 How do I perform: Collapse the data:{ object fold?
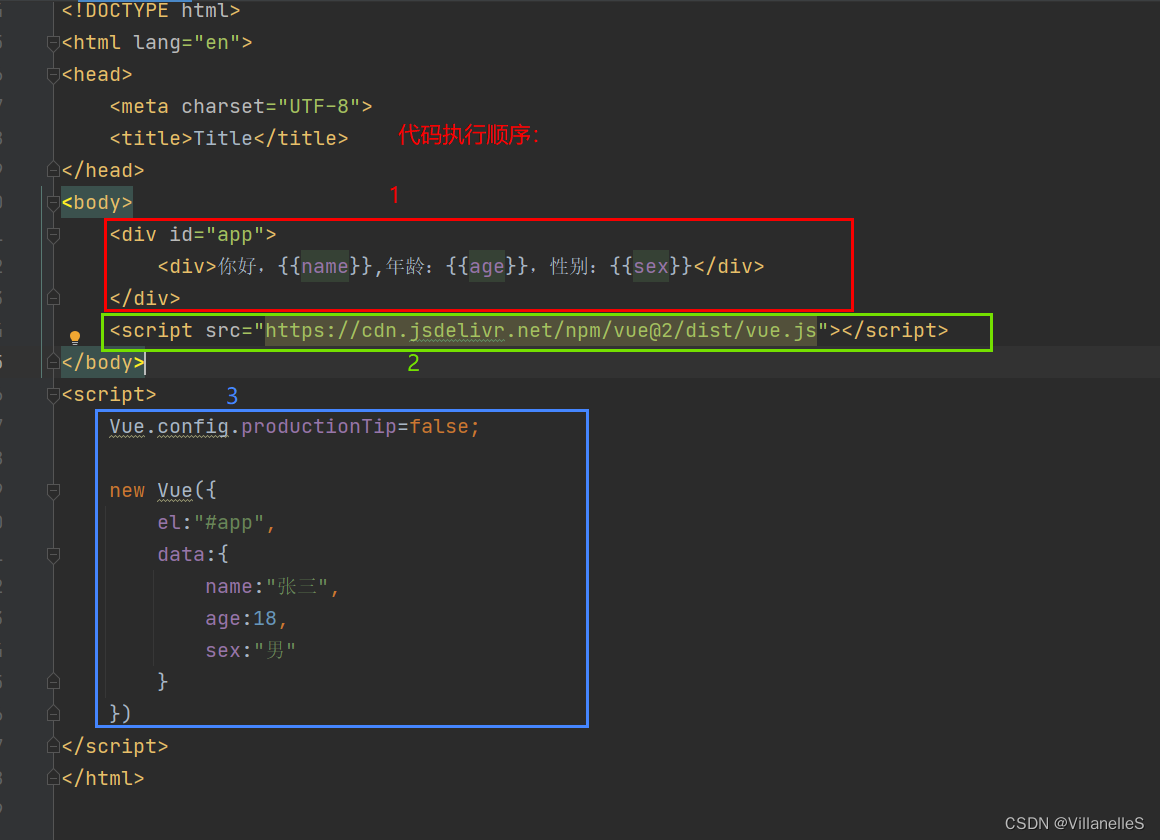(x=53, y=554)
